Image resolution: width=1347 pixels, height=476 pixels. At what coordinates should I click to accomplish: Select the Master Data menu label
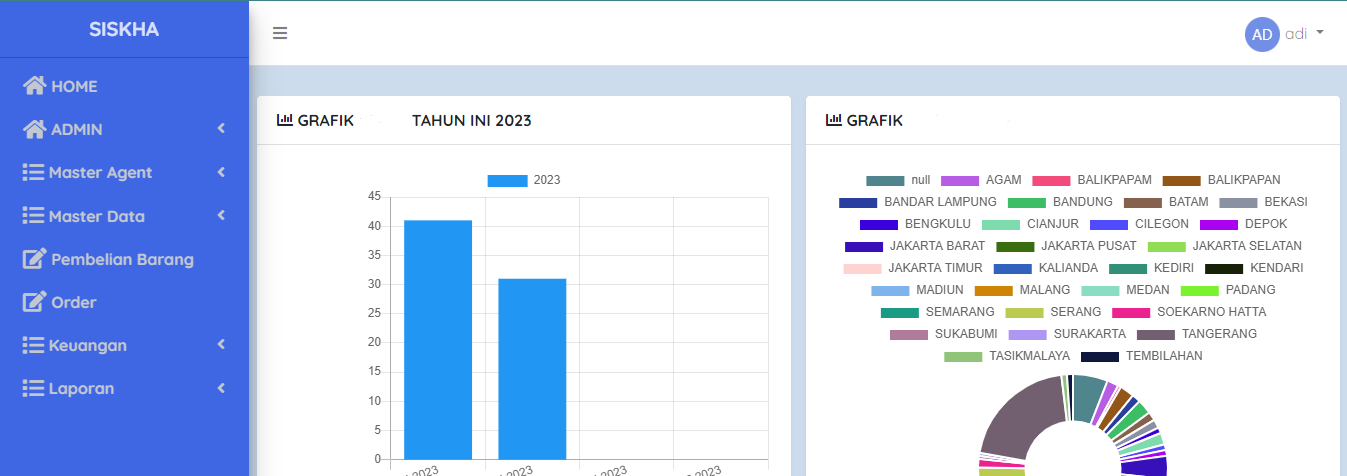coord(96,216)
